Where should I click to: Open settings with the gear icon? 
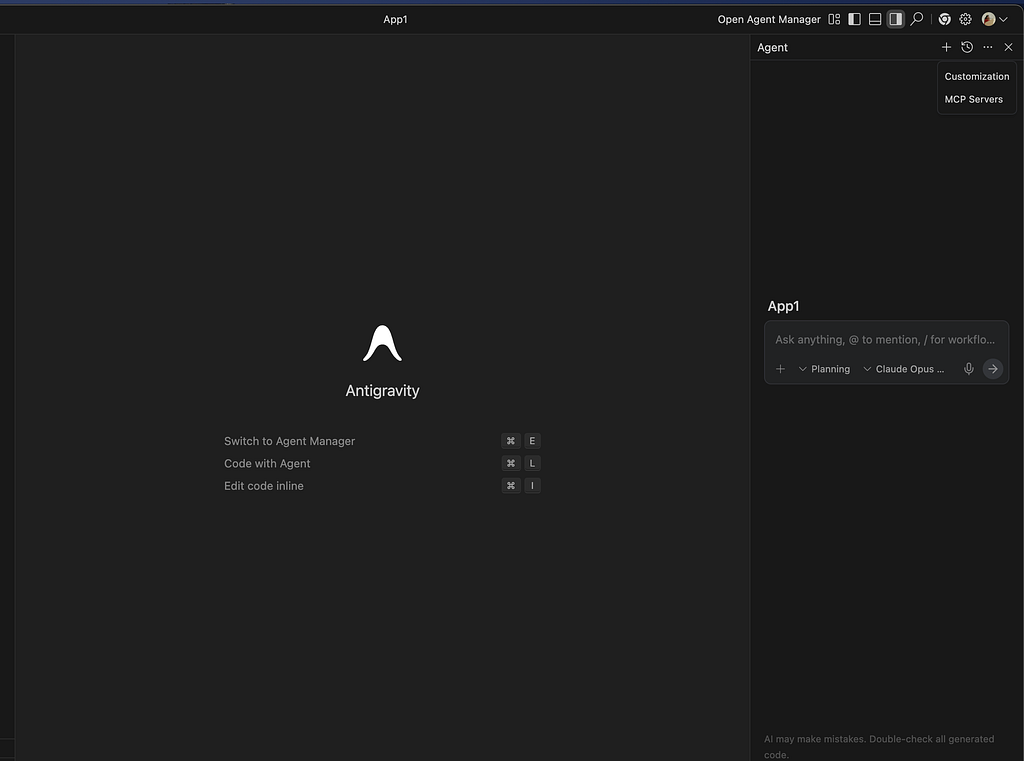click(964, 18)
